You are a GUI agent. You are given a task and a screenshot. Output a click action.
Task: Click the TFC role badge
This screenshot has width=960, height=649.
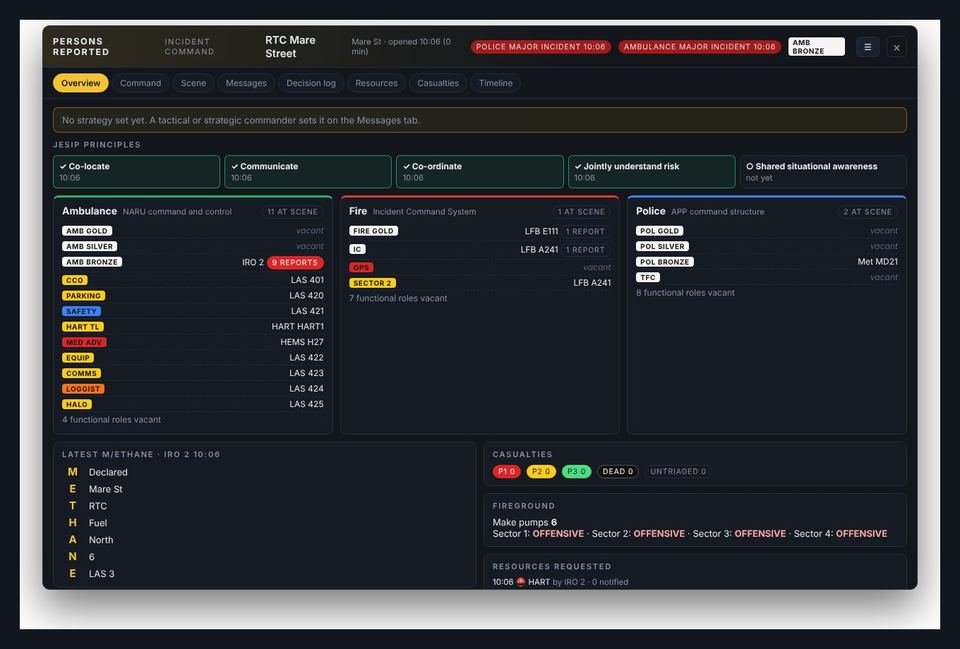click(x=648, y=277)
